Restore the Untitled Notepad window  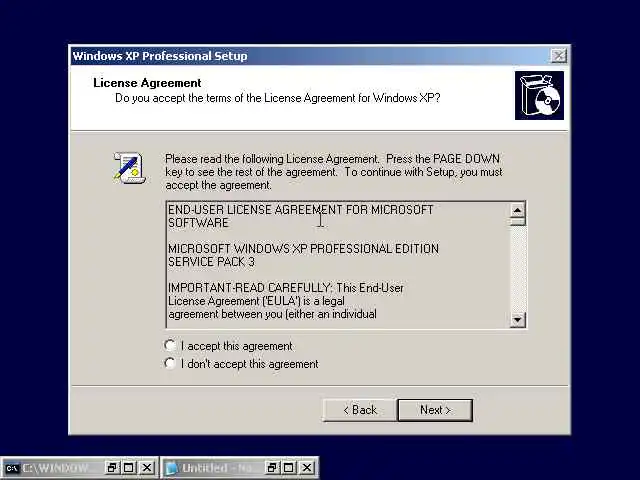(x=271, y=468)
